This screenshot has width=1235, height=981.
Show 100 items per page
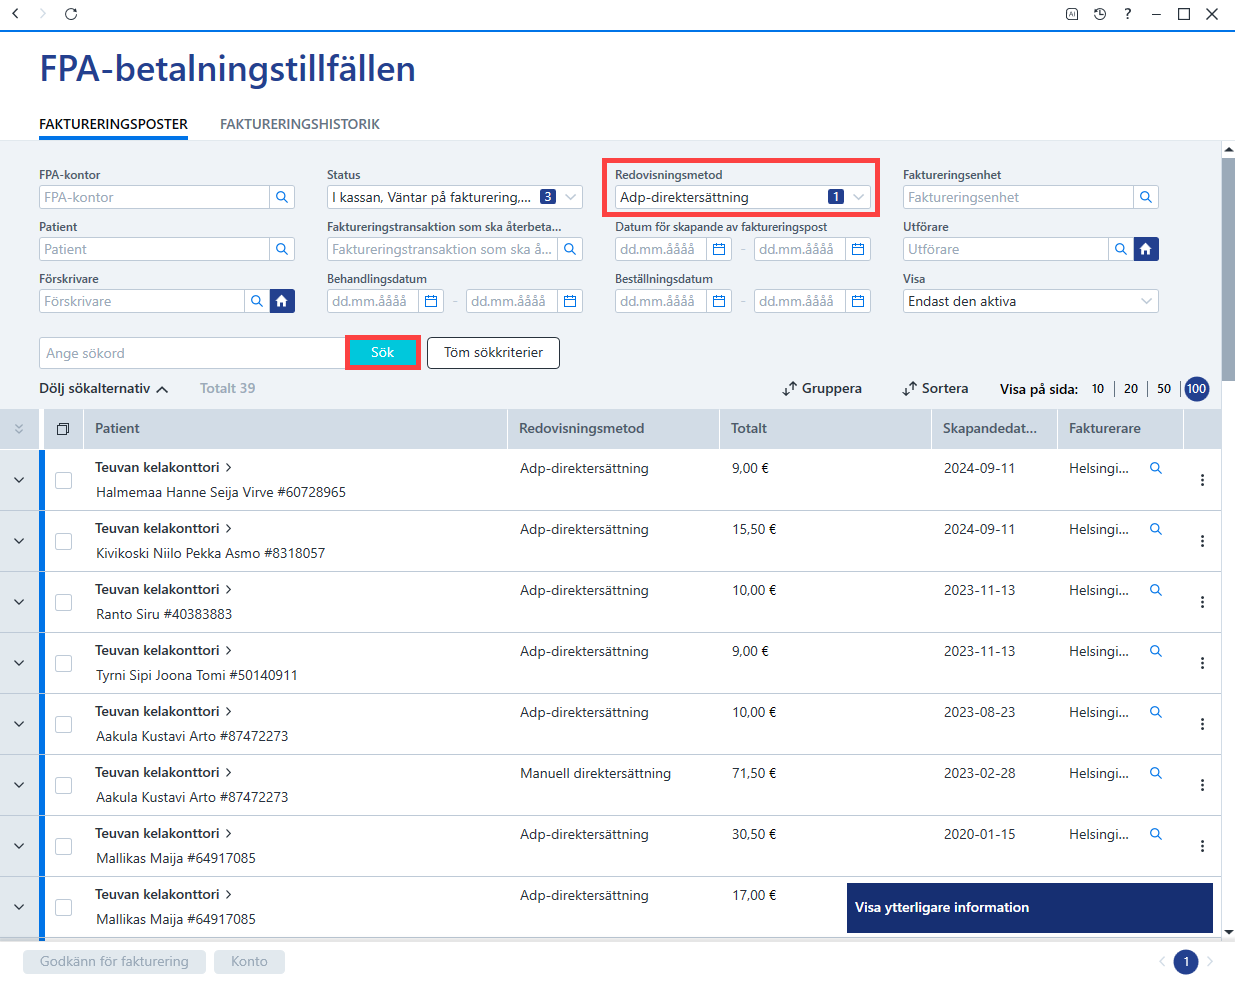click(1197, 389)
